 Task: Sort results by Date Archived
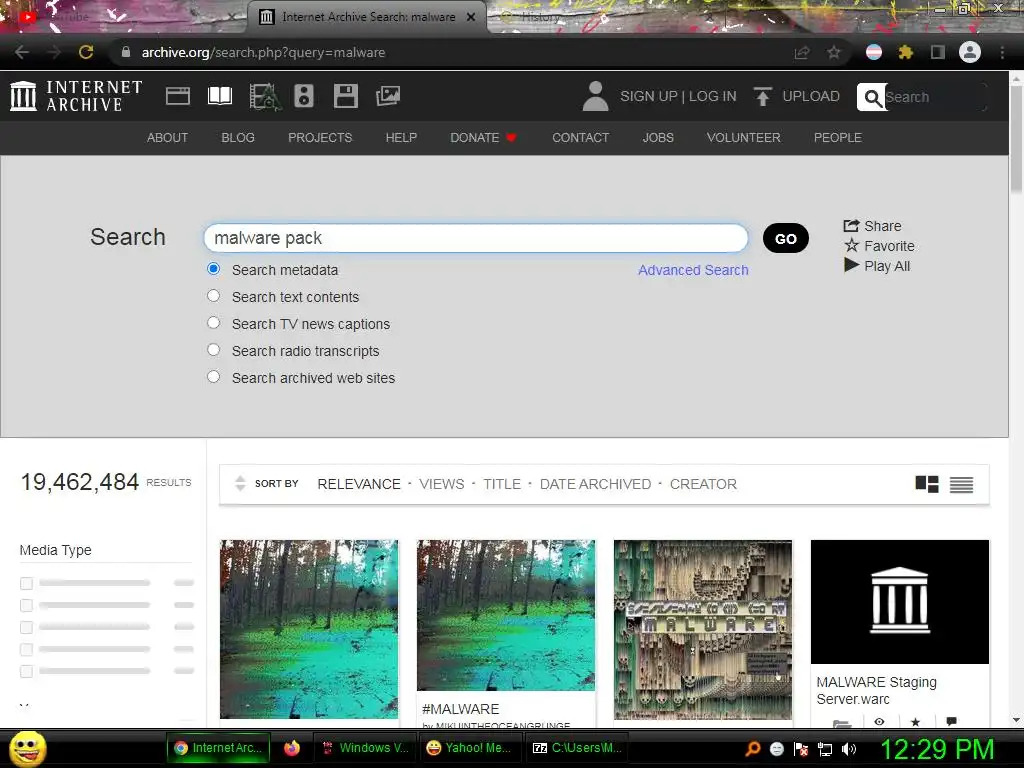pyautogui.click(x=595, y=484)
